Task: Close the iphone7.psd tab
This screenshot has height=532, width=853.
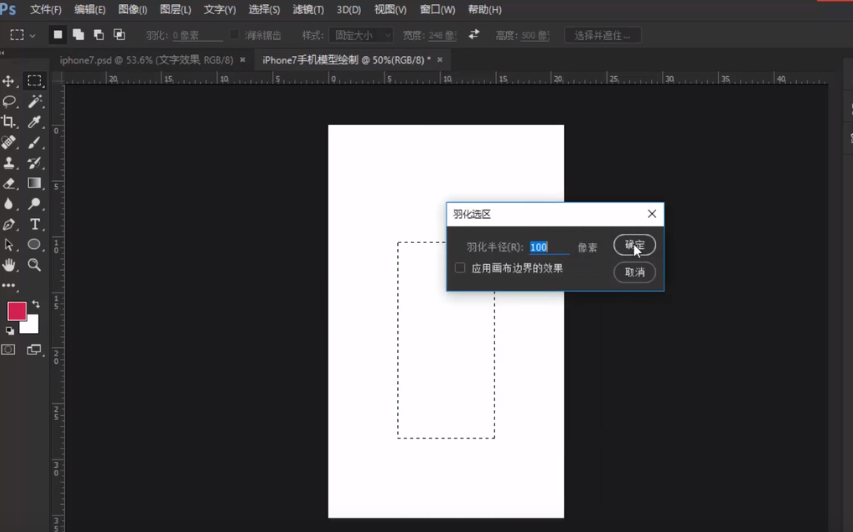Action: point(243,60)
